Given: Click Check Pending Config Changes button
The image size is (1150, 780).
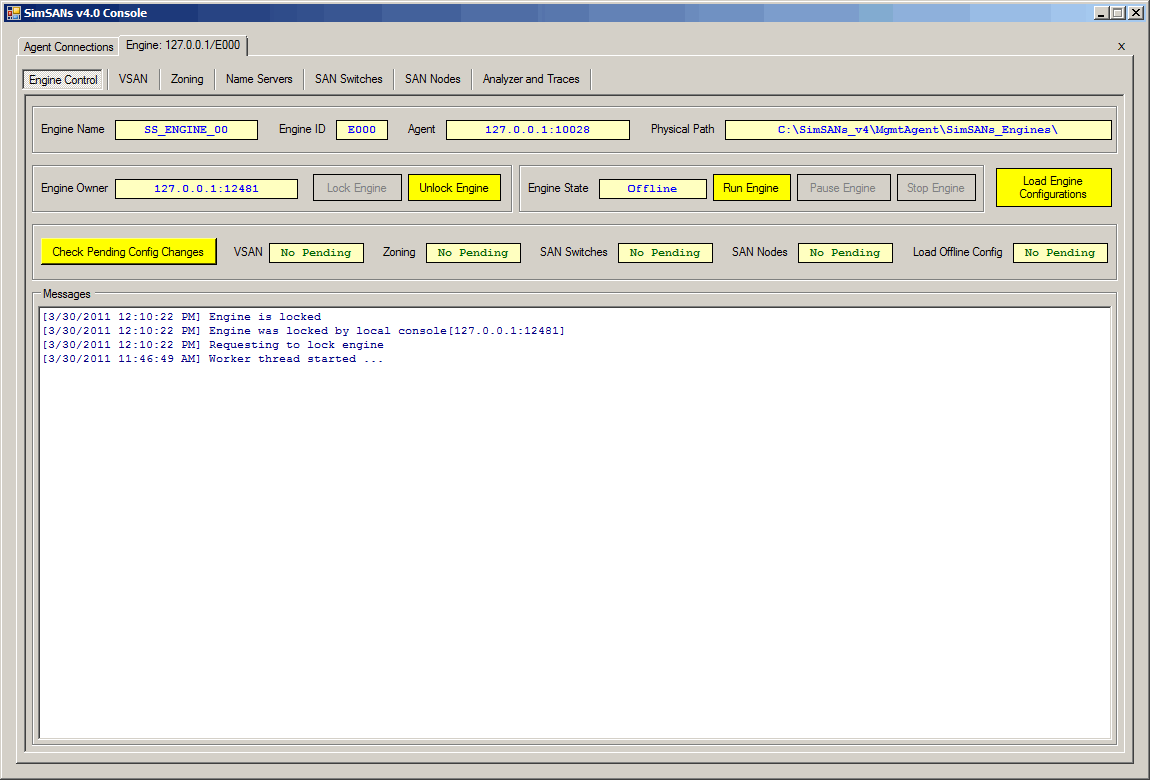Looking at the screenshot, I should (x=128, y=252).
